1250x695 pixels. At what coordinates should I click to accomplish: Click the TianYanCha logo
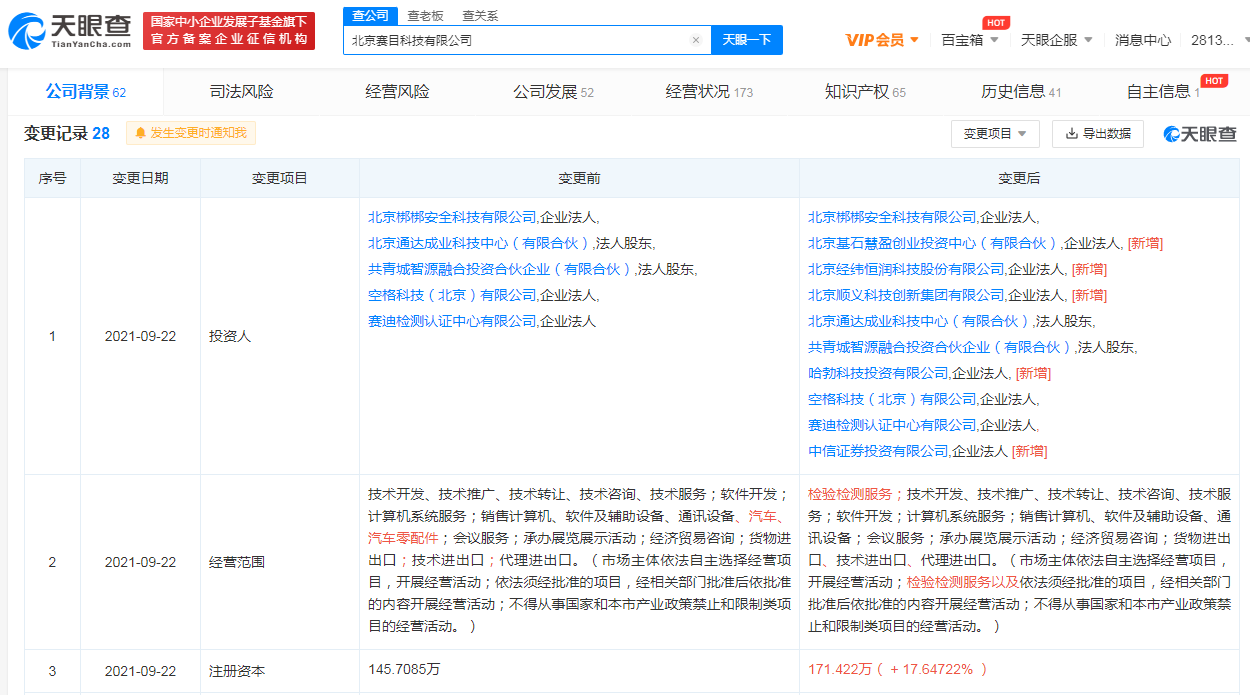70,31
